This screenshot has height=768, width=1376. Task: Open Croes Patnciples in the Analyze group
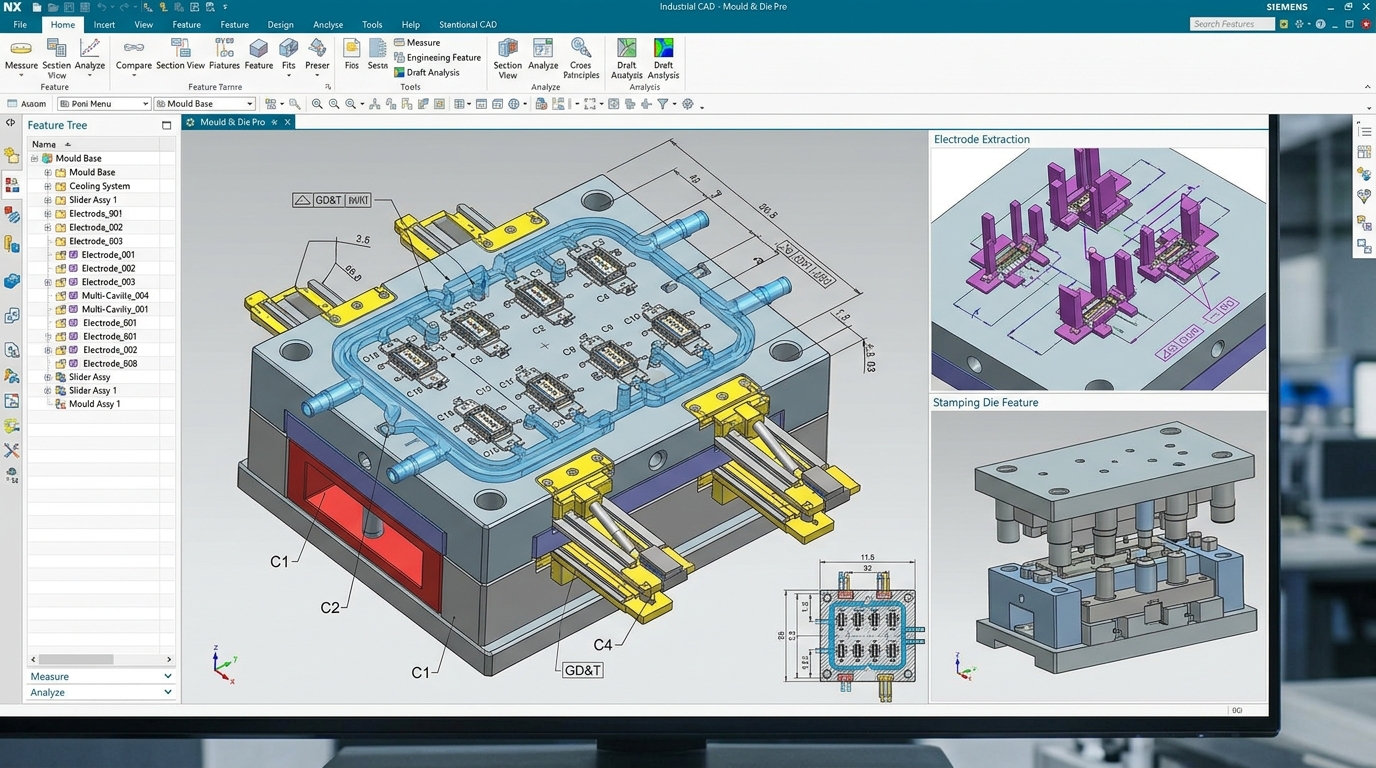581,58
